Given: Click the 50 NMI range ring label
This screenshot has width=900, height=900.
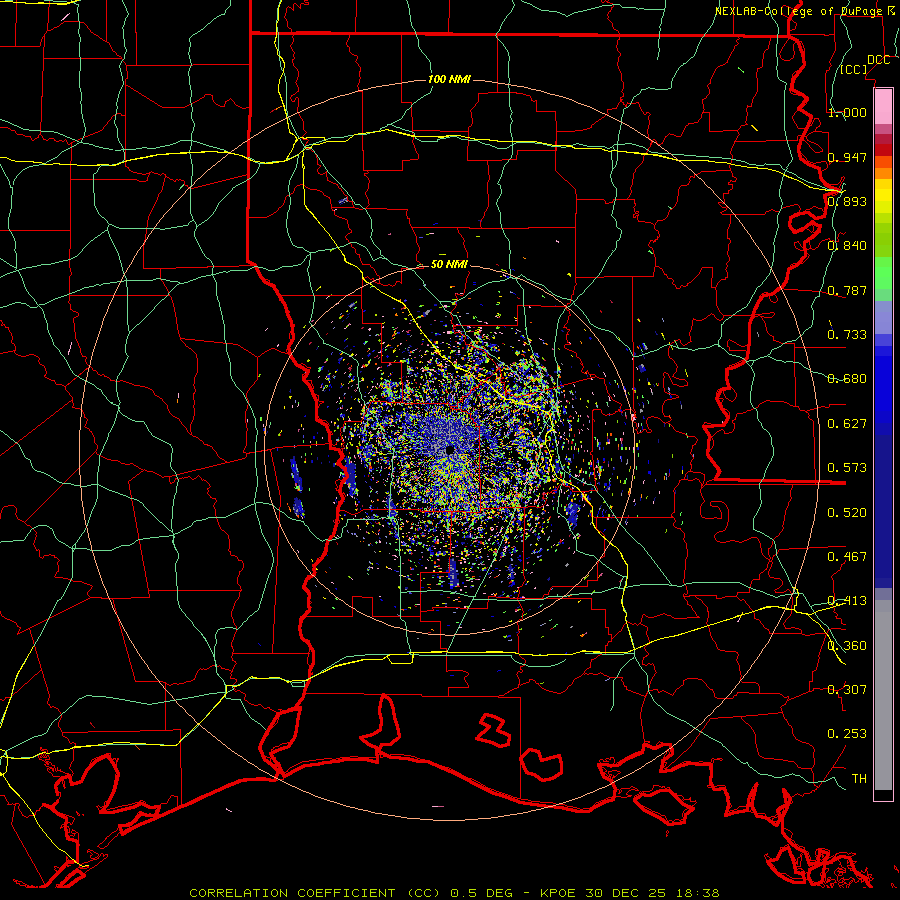Looking at the screenshot, I should click(449, 264).
